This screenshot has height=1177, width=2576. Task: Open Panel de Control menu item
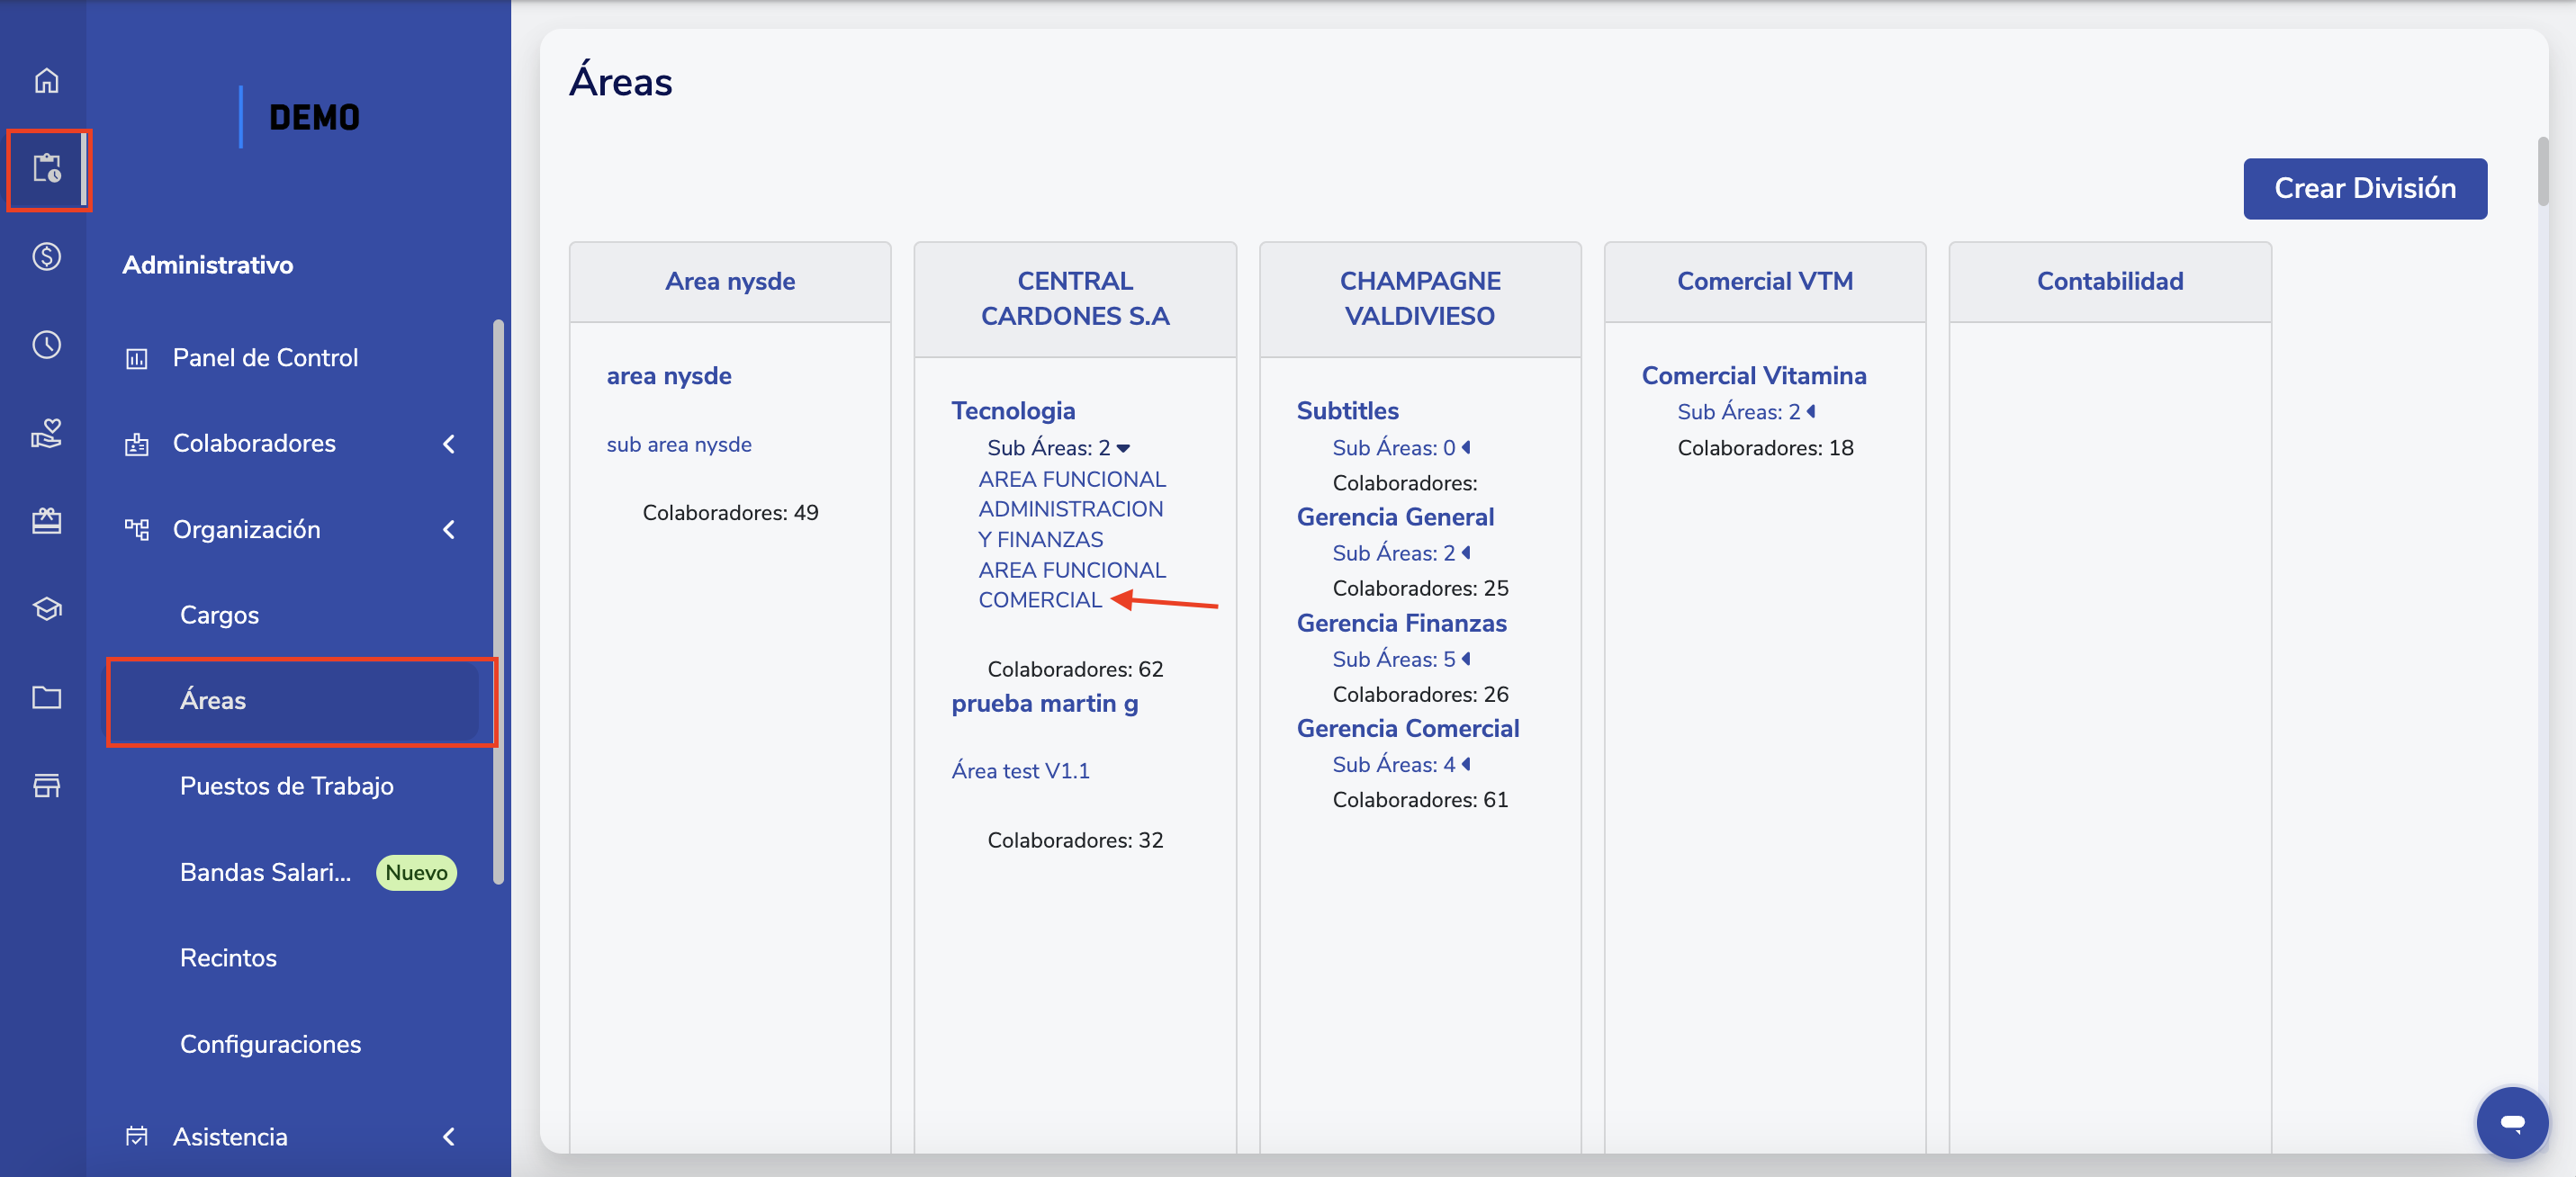coord(265,358)
